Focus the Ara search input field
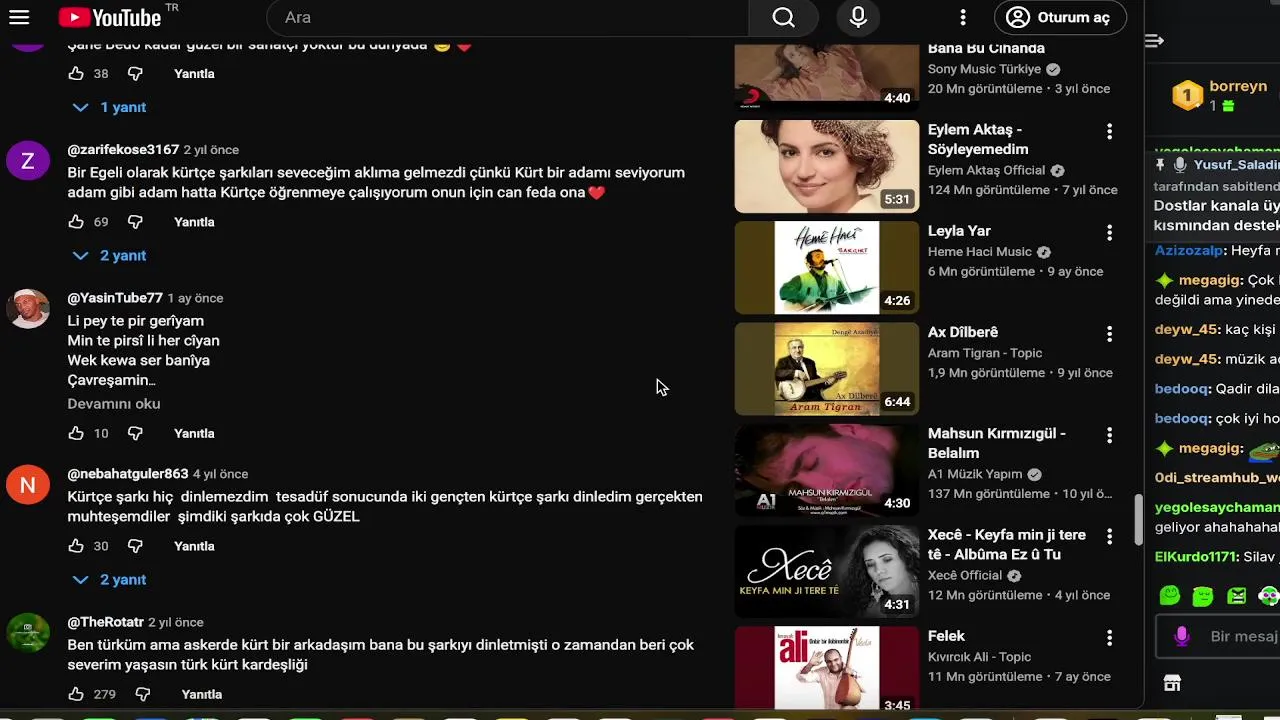Image resolution: width=1280 pixels, height=720 pixels. [508, 17]
